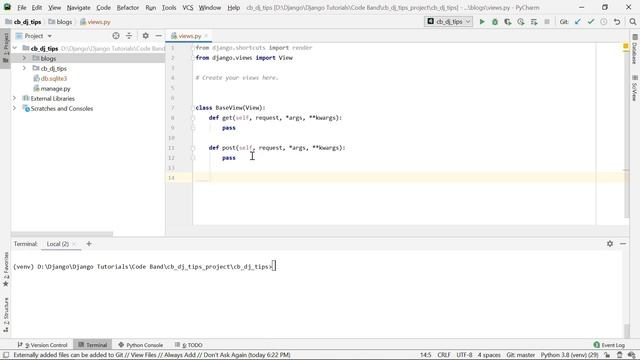Locate current file in Project panel
640x360 pixels.
tap(116, 36)
